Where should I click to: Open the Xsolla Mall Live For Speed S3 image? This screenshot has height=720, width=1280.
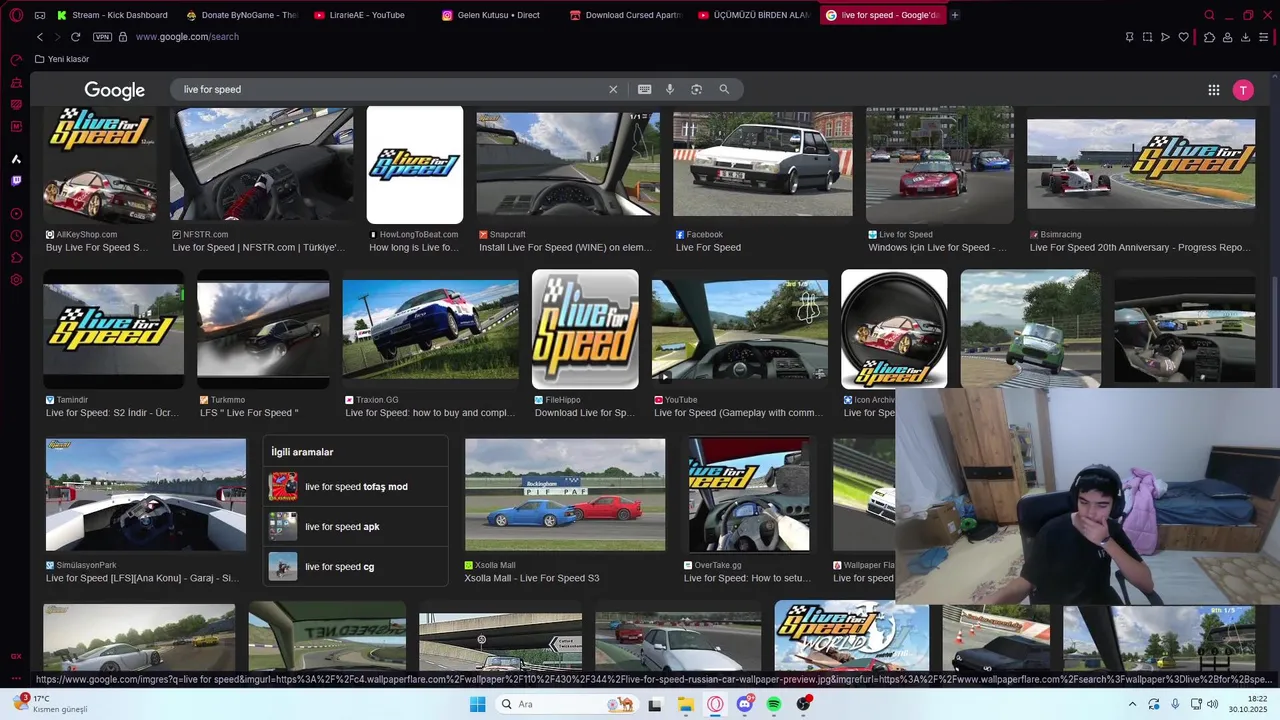click(565, 494)
